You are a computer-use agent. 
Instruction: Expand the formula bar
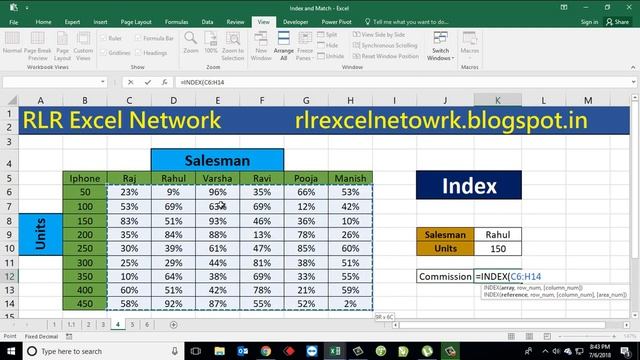(633, 82)
